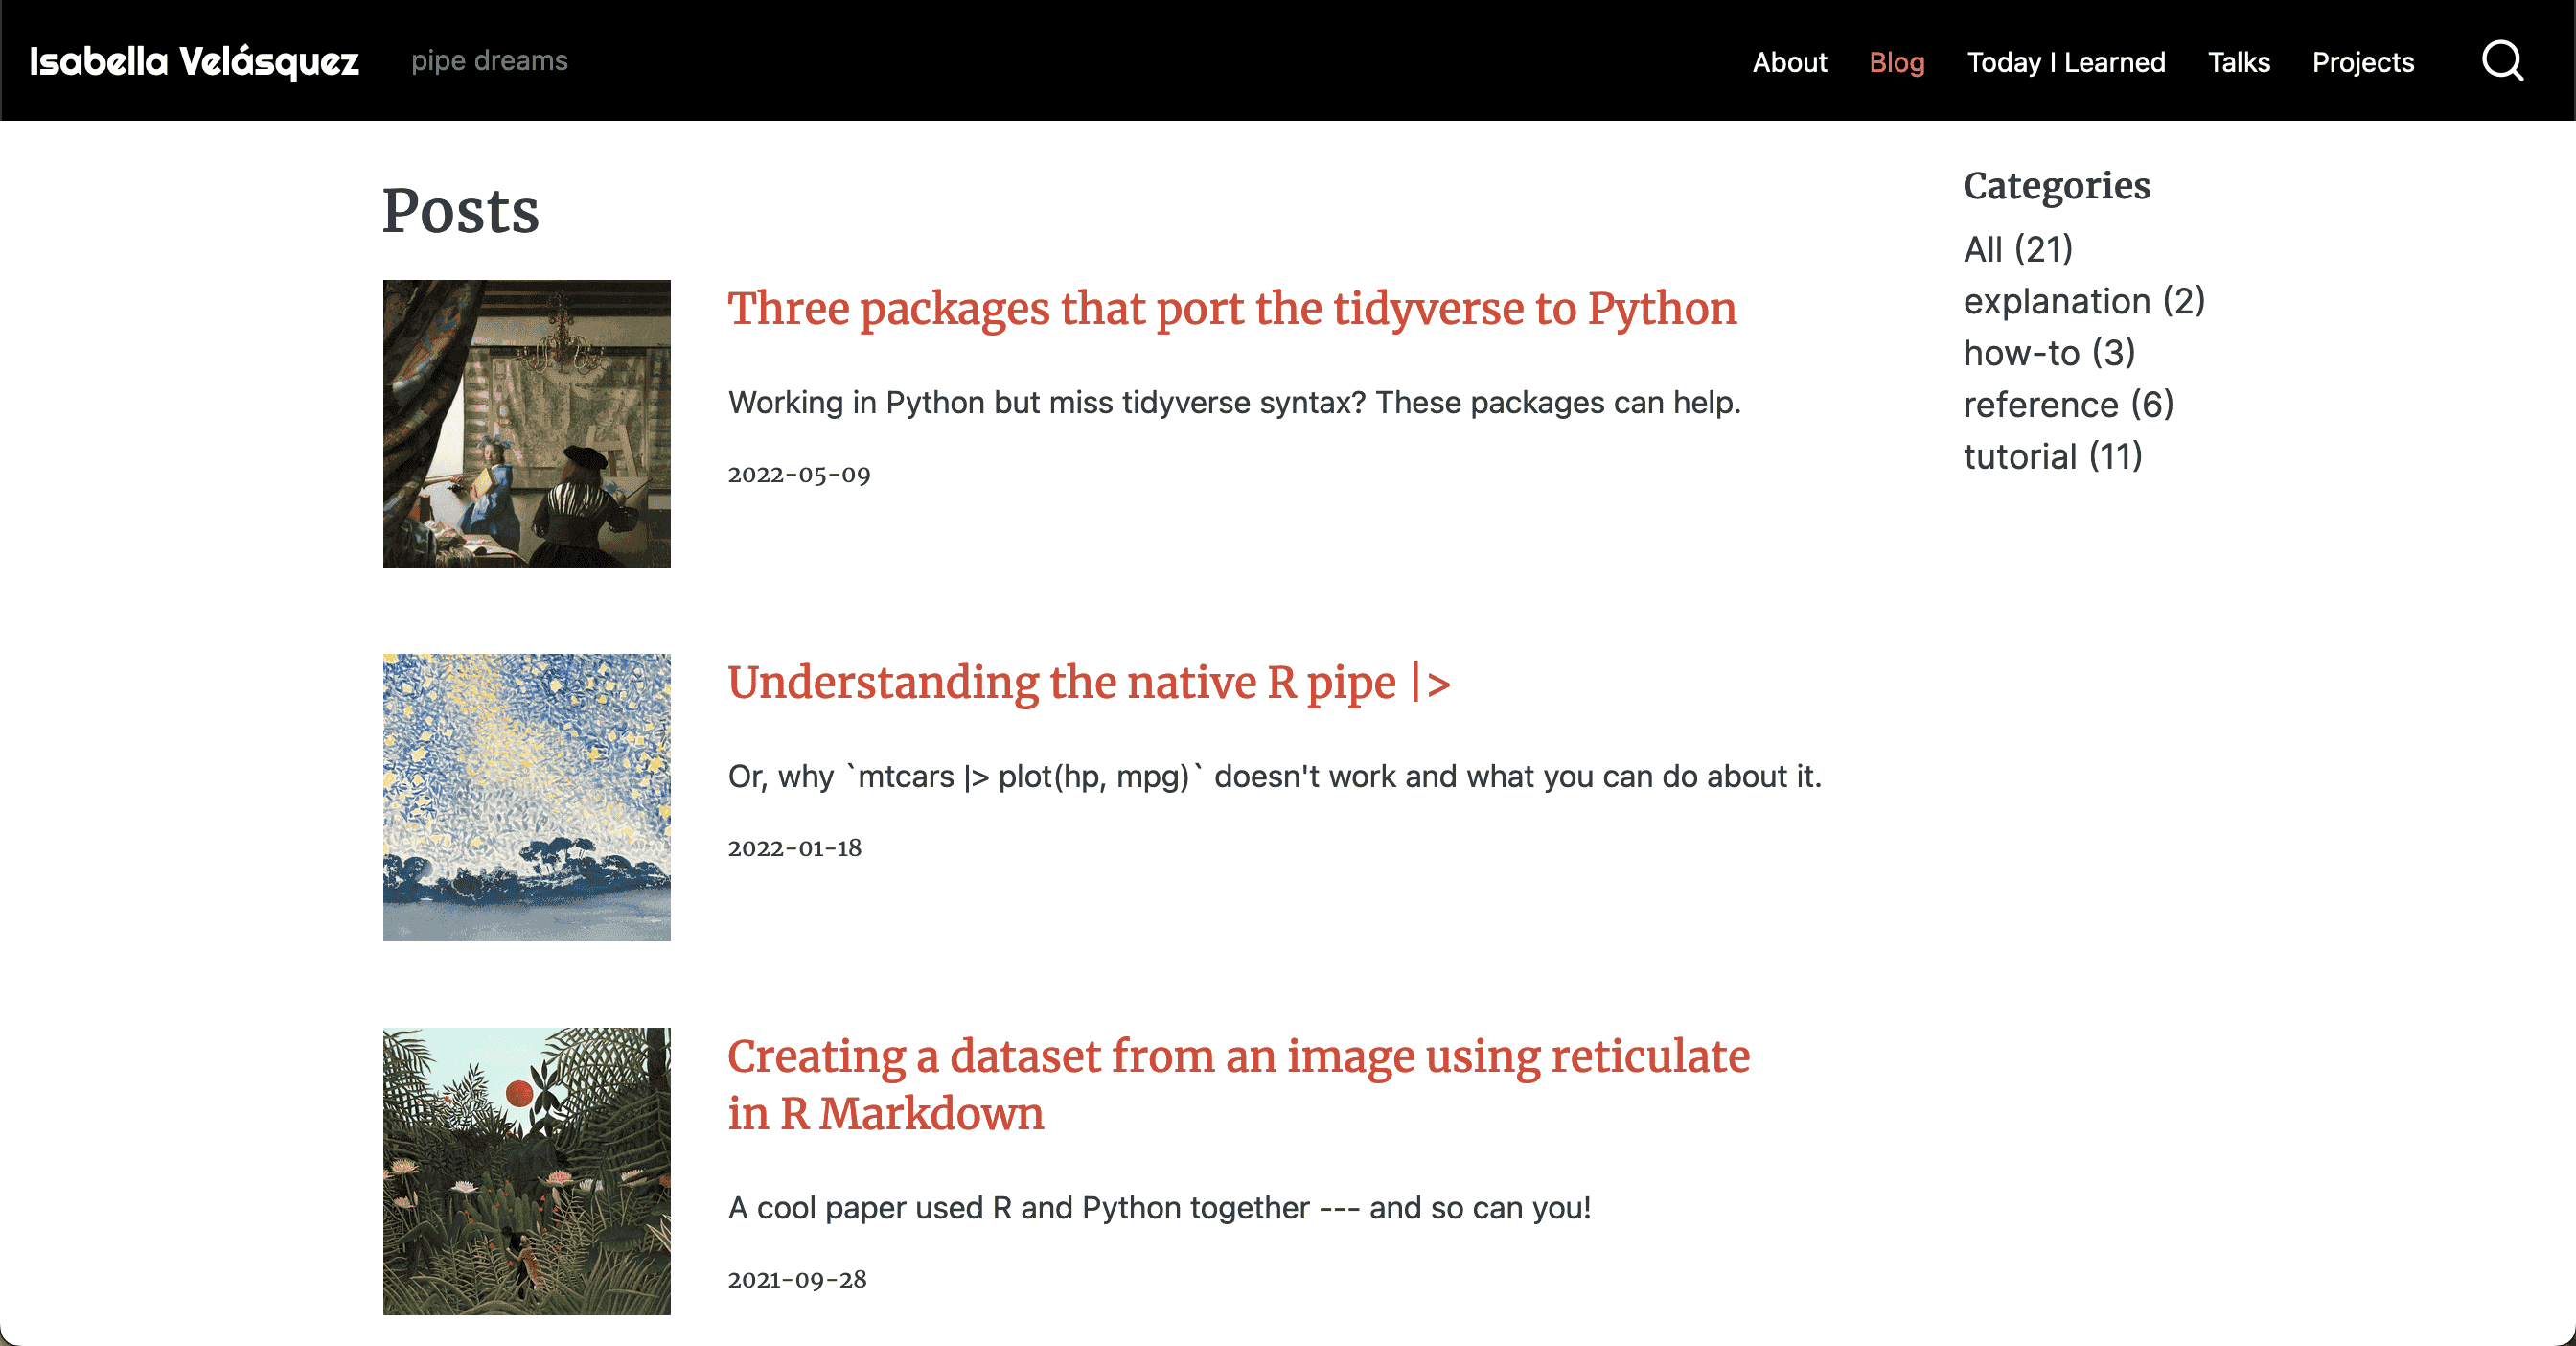Click the starry blue artwork thumbnail
The height and width of the screenshot is (1346, 2576).
(x=527, y=798)
